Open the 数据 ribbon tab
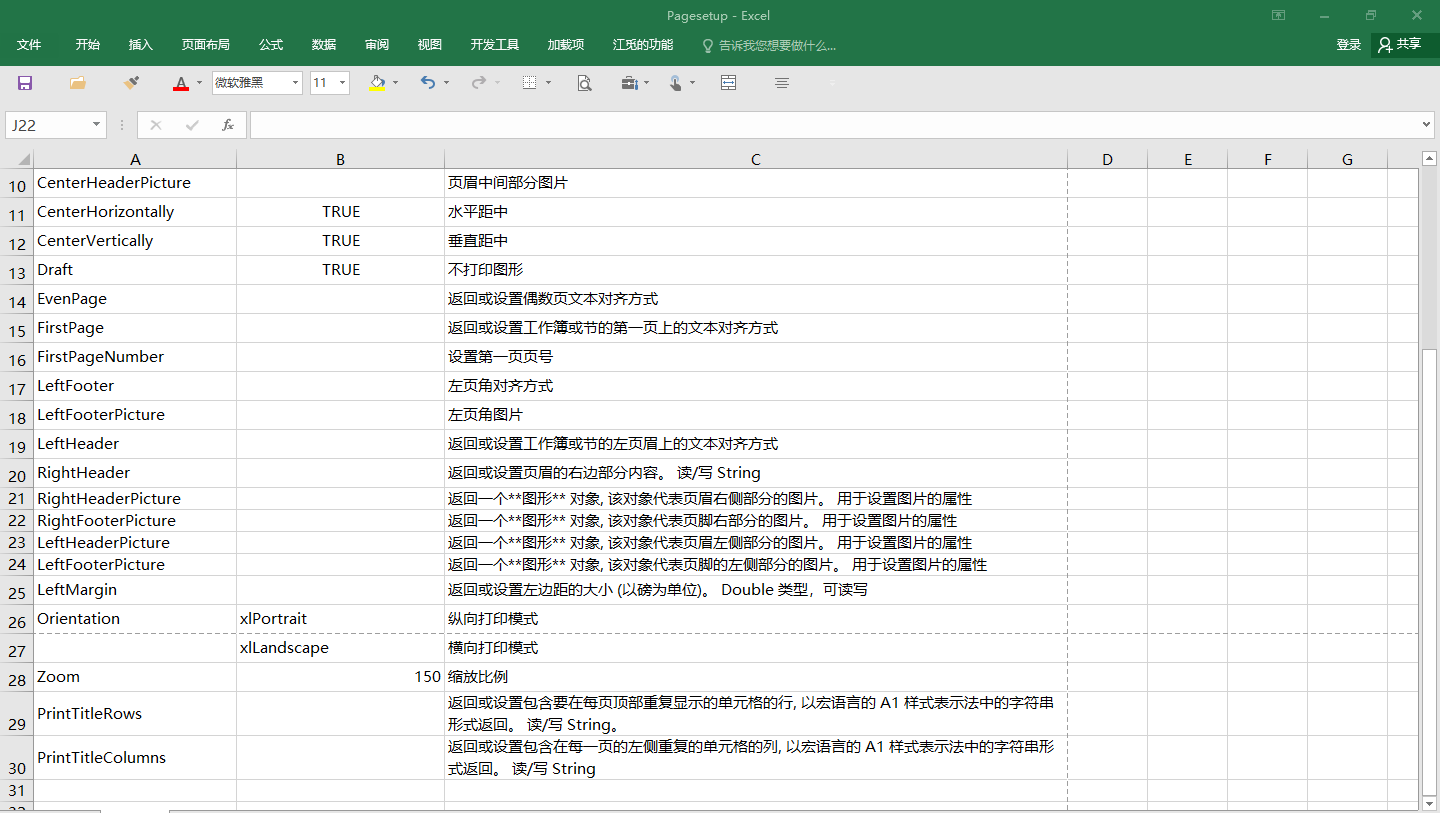Viewport: 1448px width, 813px height. (324, 45)
